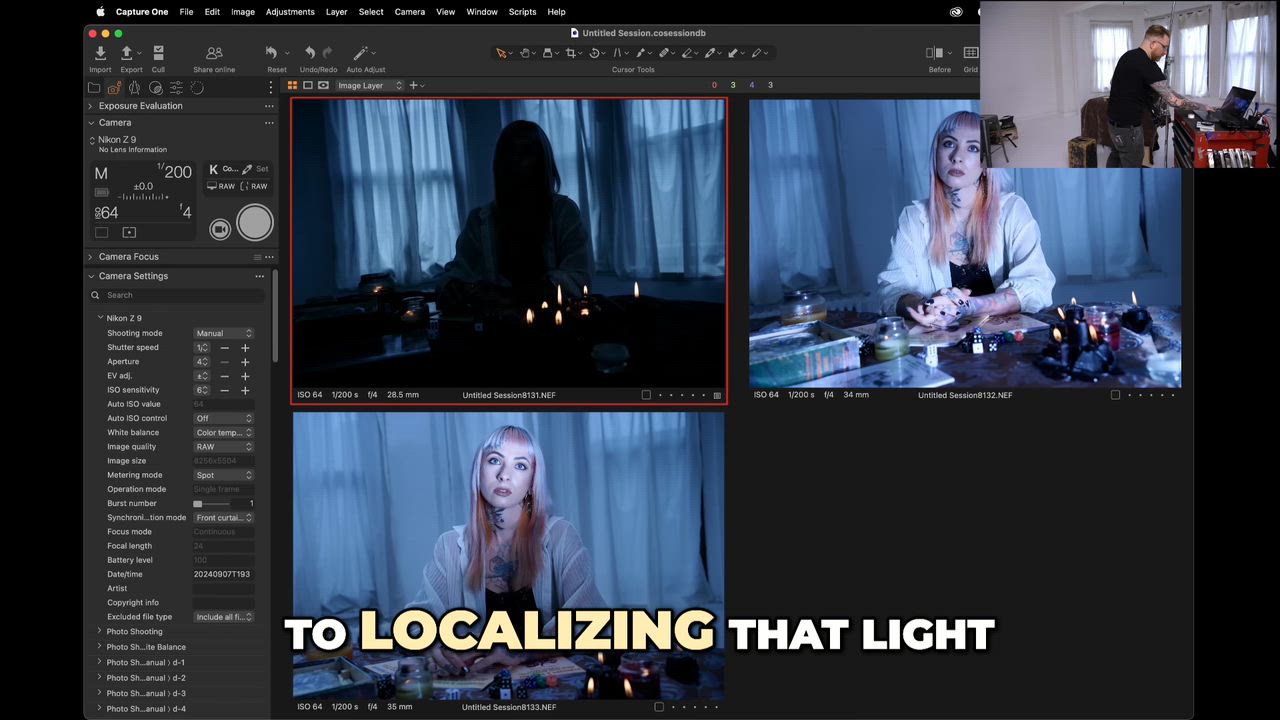Click the Import icon in toolbar
The image size is (1280, 720).
pyautogui.click(x=100, y=53)
